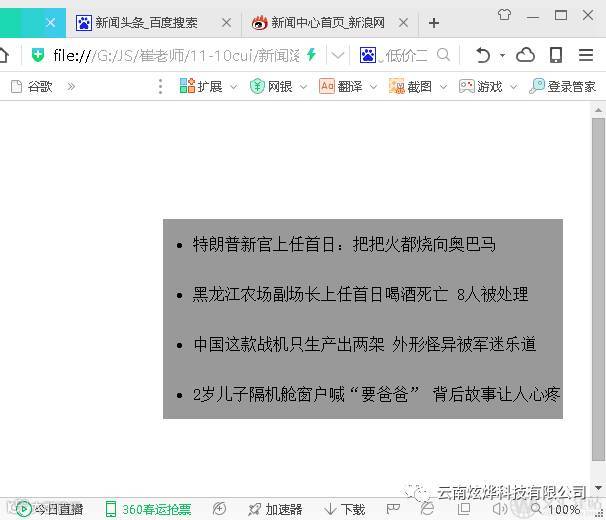Open a new tab with the plus button
The image size is (606, 520).
(x=434, y=23)
